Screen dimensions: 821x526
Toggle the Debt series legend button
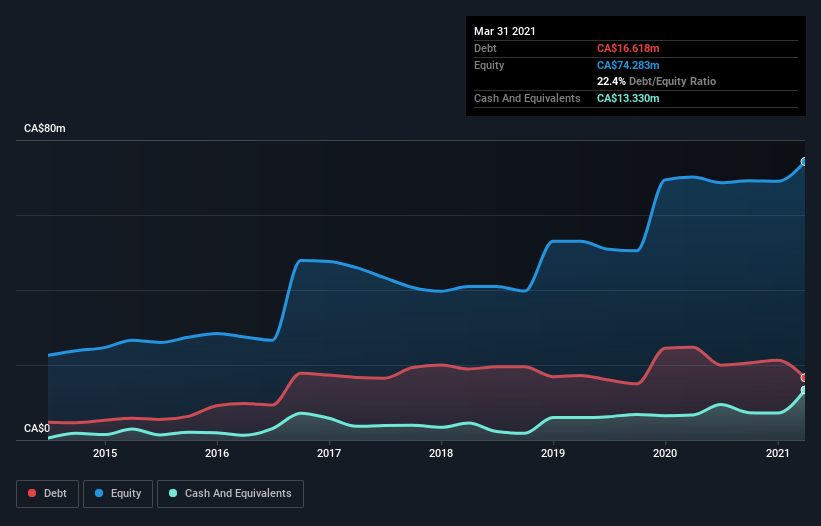(x=47, y=494)
